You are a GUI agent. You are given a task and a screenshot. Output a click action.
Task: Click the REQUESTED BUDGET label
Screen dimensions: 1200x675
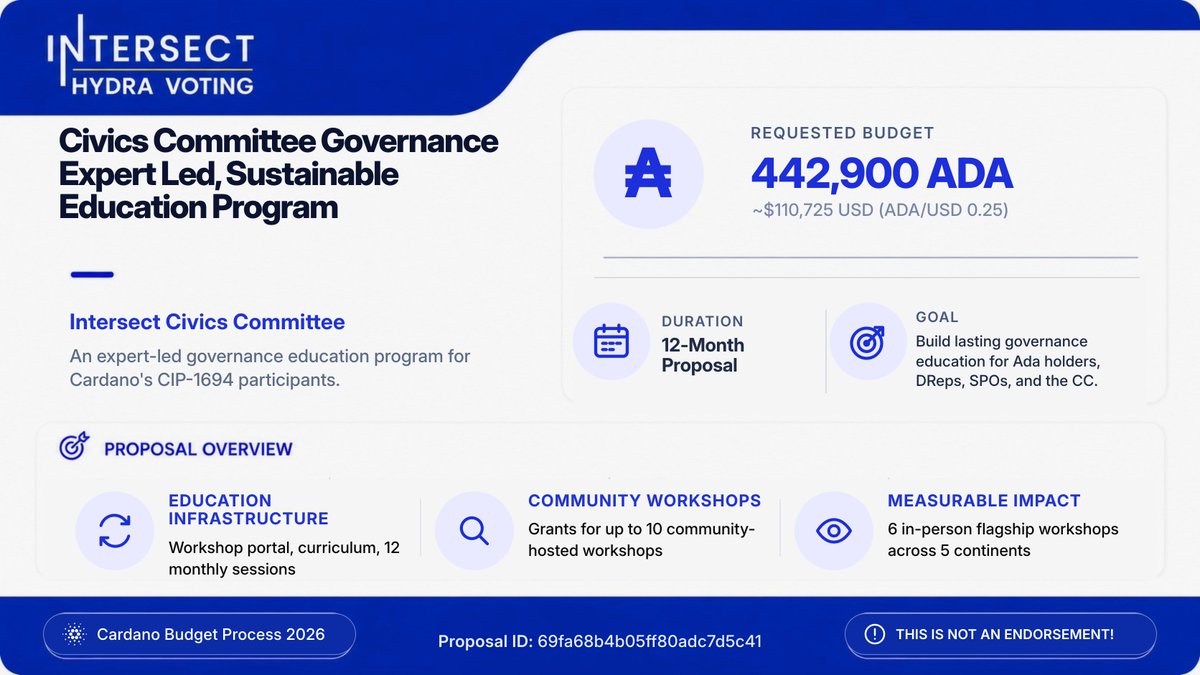pos(842,132)
